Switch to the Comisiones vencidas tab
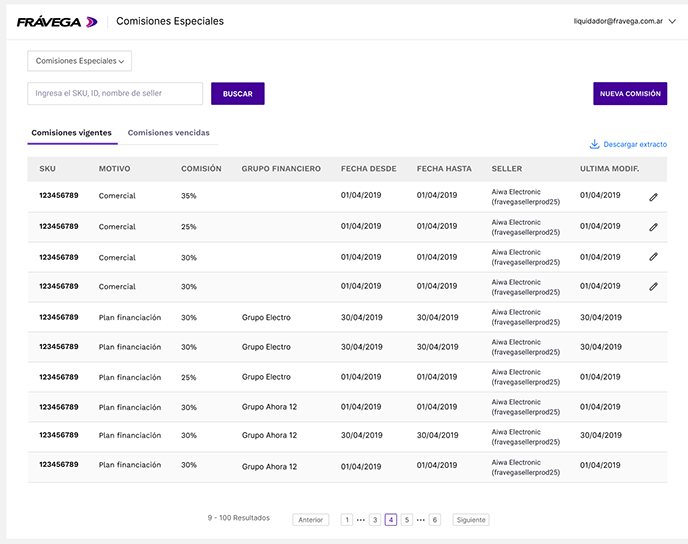Image resolution: width=688 pixels, height=544 pixels. [x=168, y=132]
